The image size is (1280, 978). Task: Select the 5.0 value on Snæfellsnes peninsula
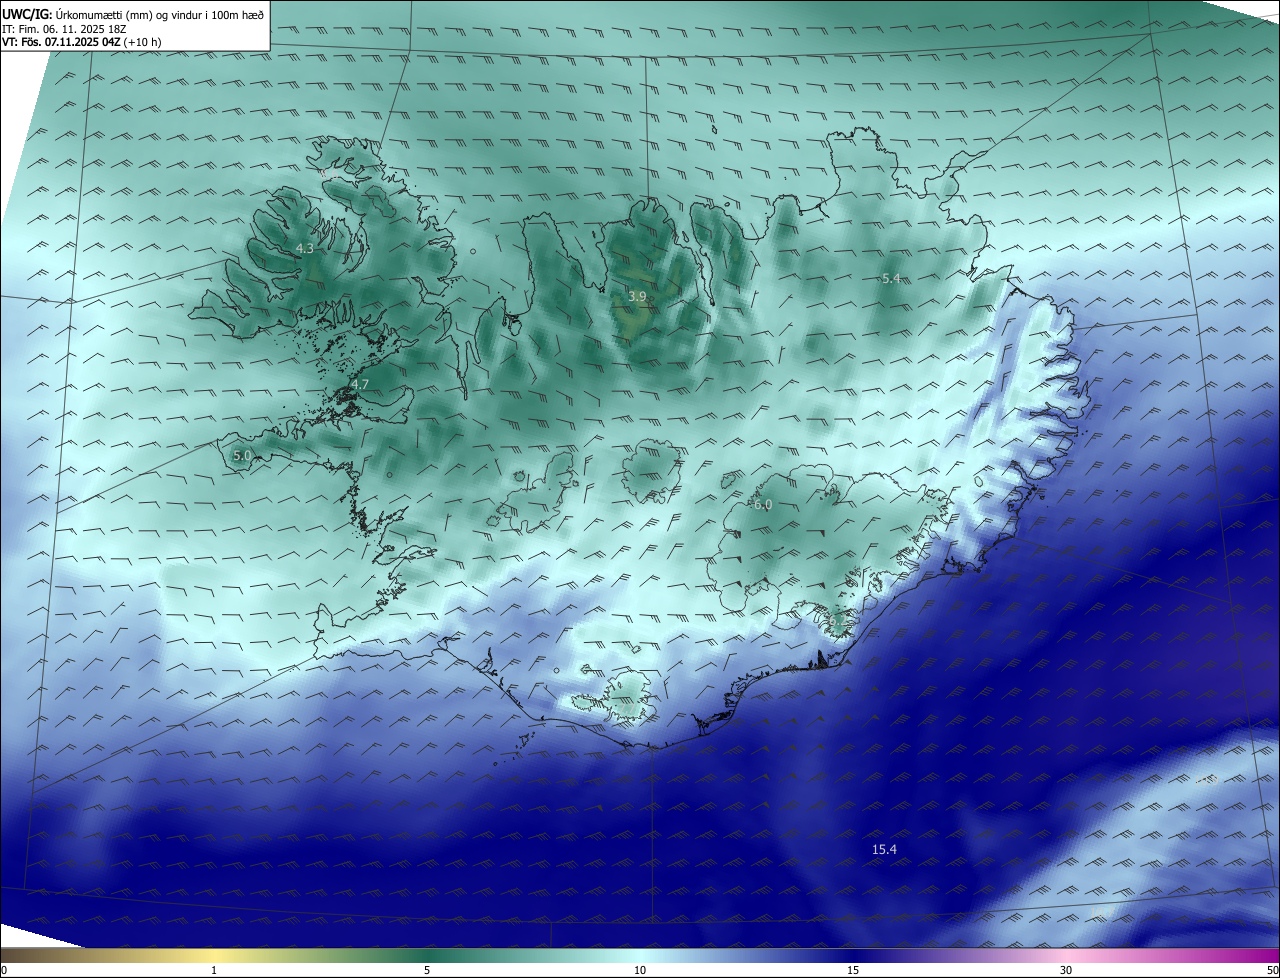(x=242, y=455)
